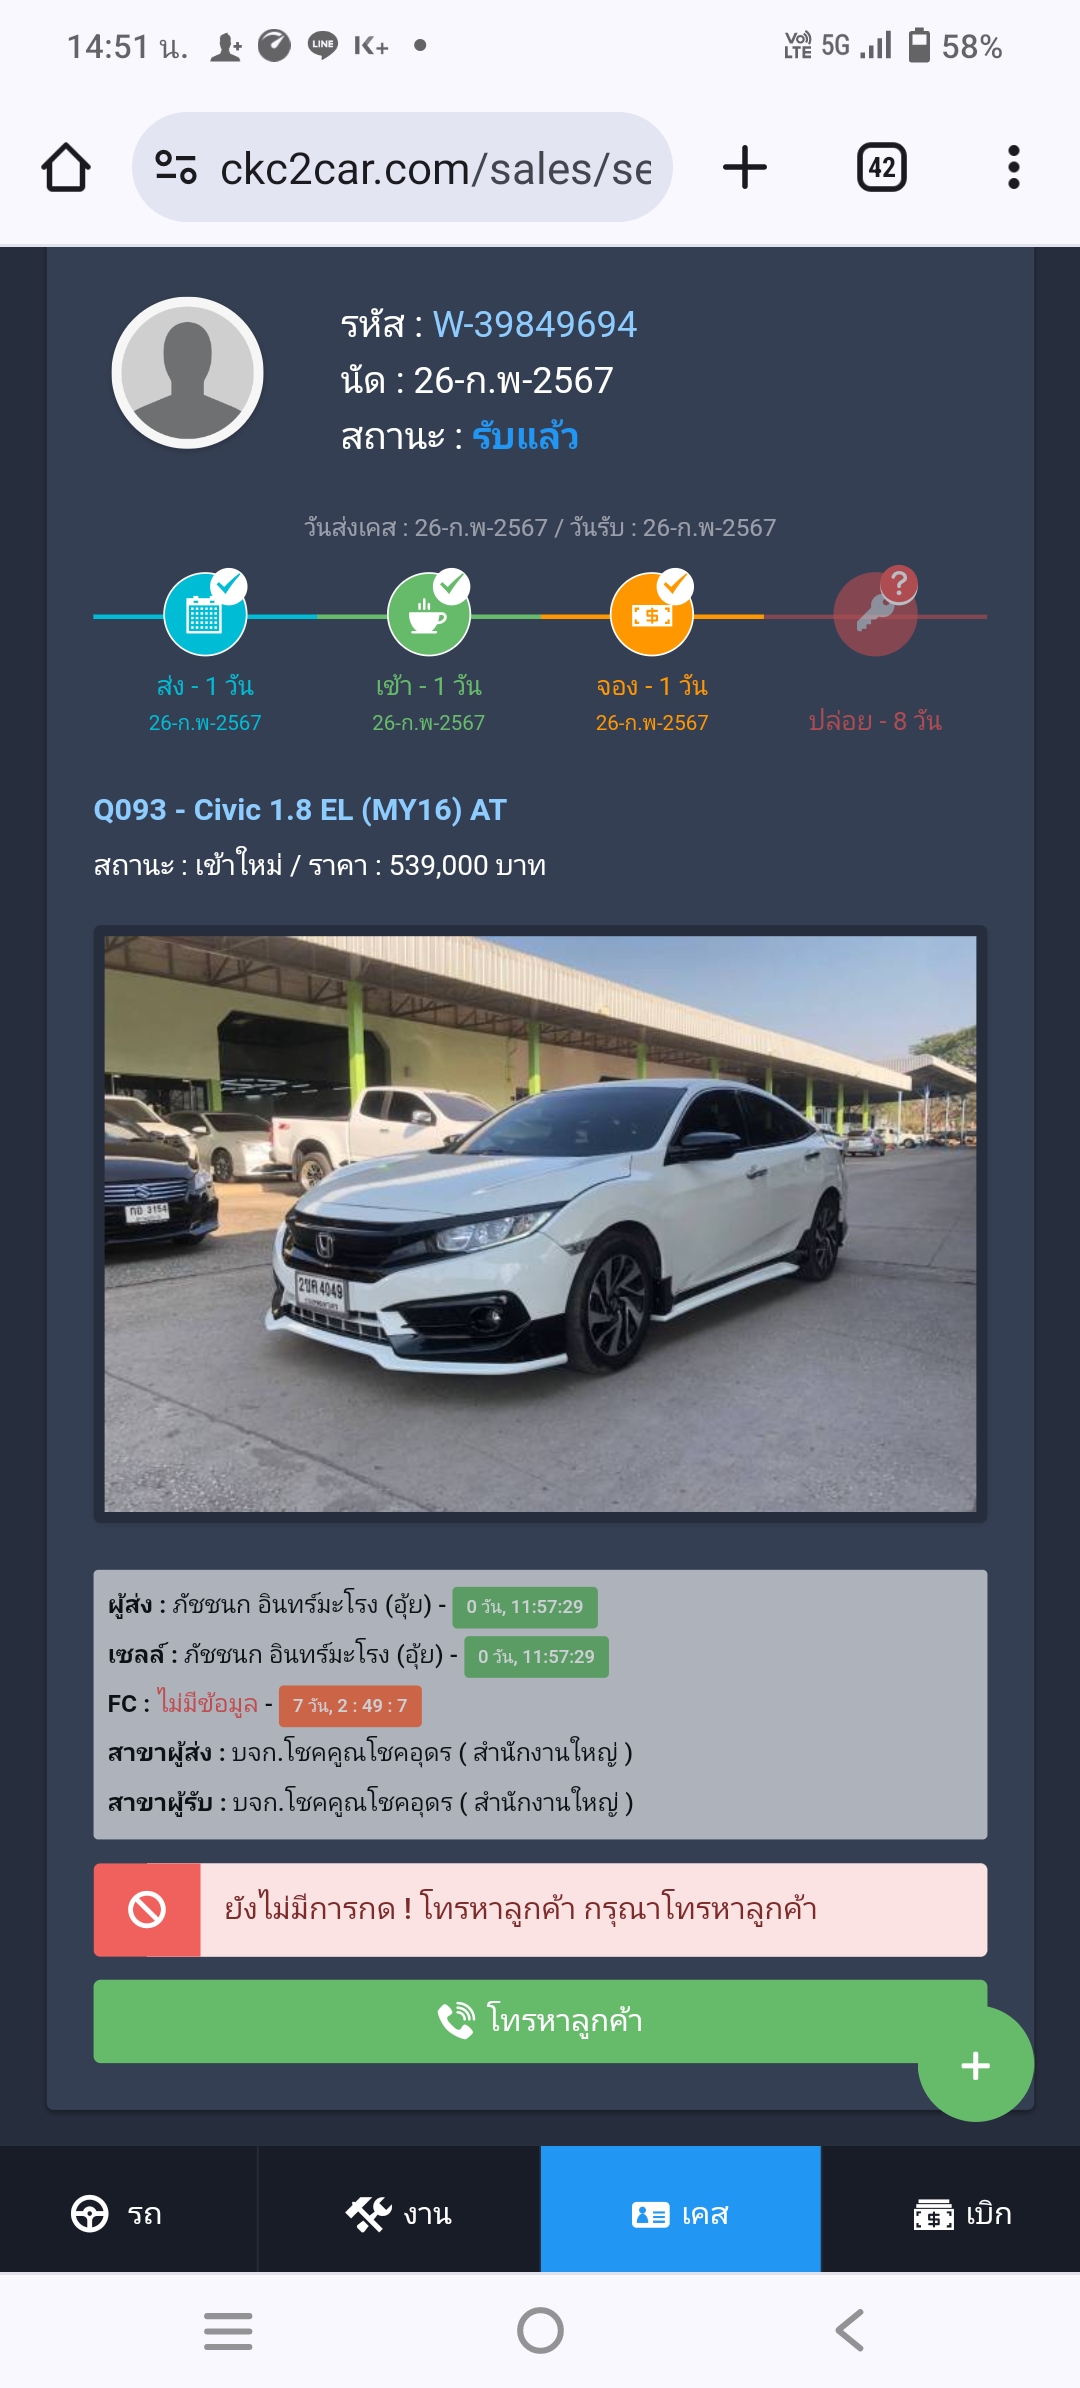This screenshot has width=1080, height=2388.
Task: Tap the red key 'ปล่อย' step icon
Action: point(876,613)
